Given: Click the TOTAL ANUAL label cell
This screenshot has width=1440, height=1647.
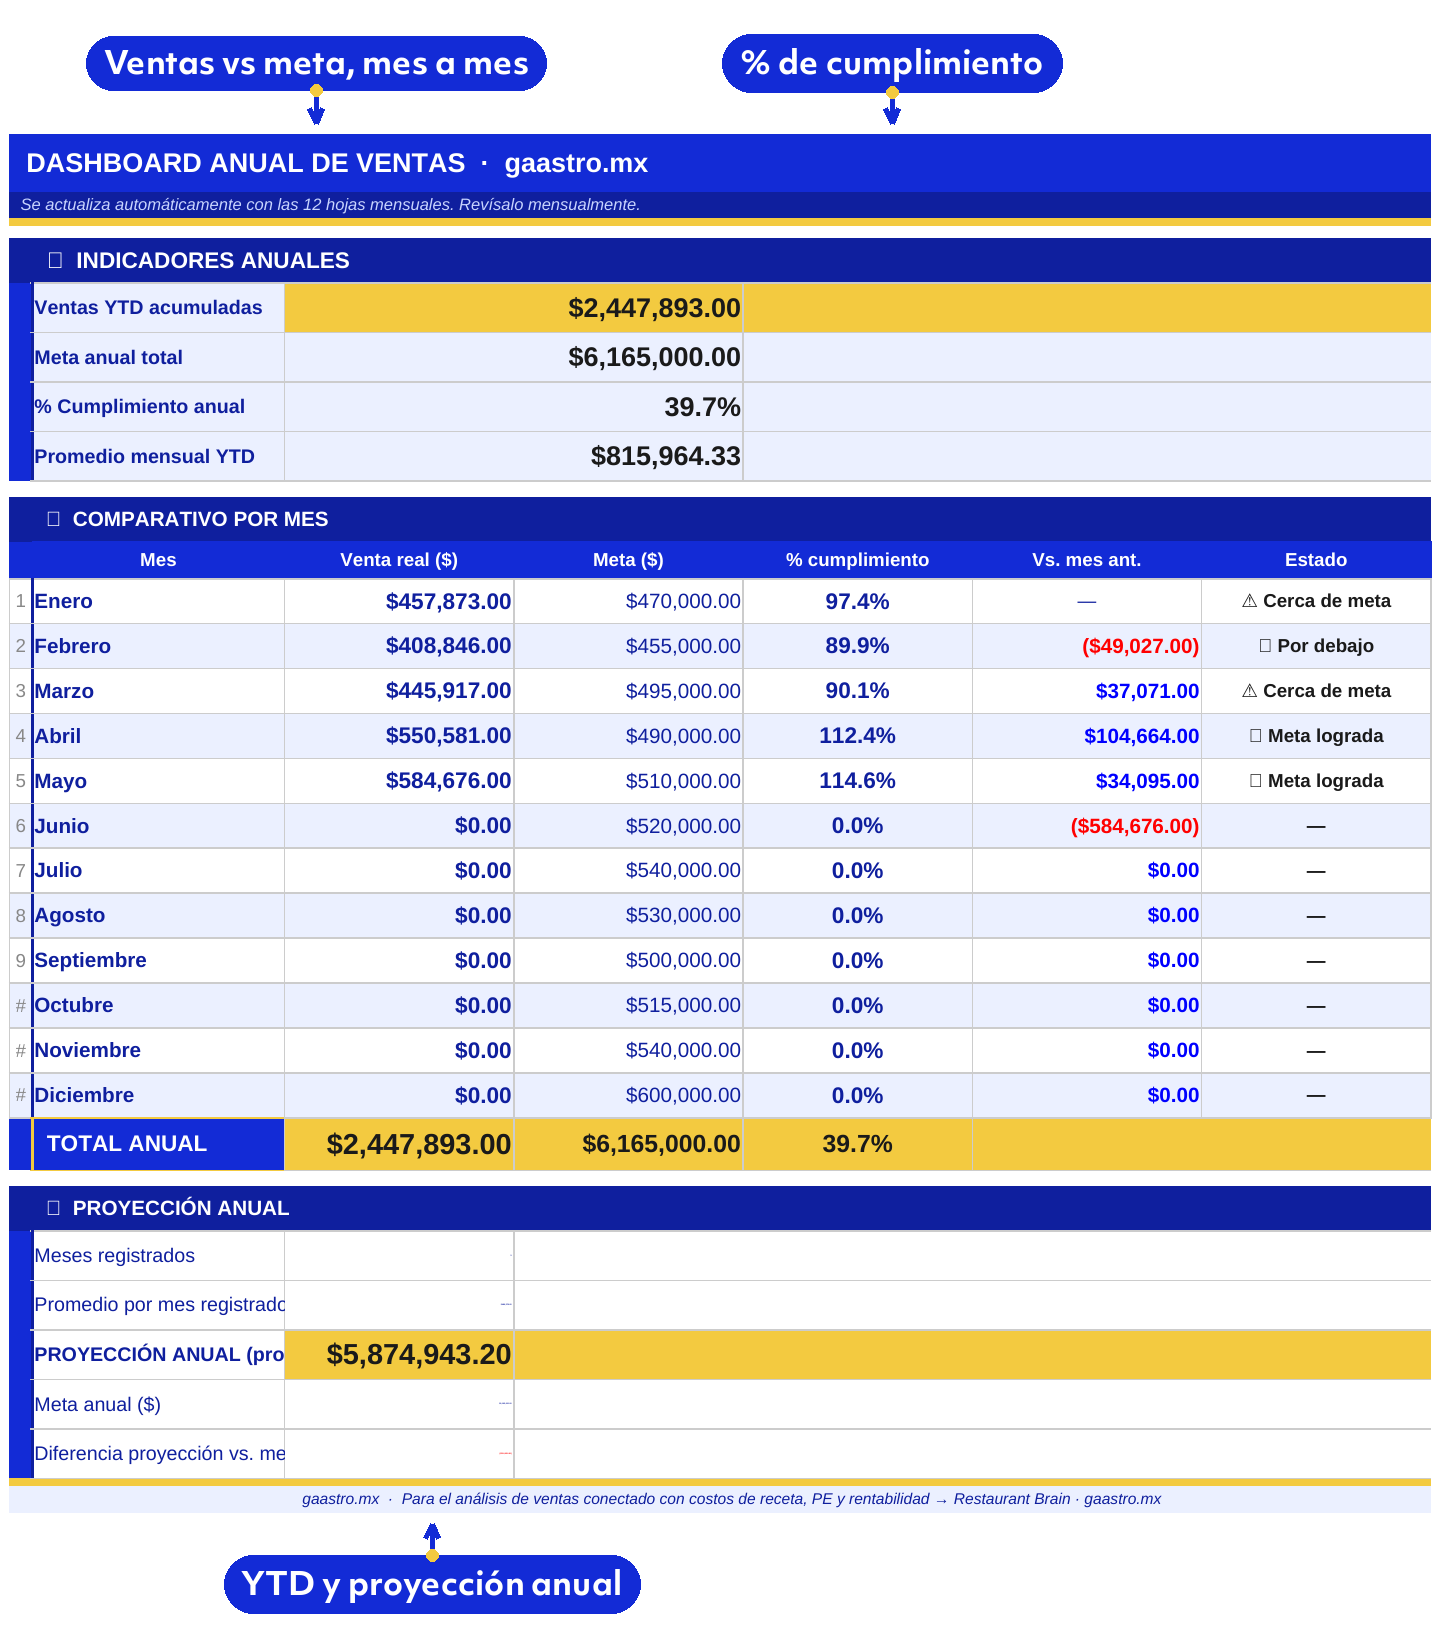Looking at the screenshot, I should (158, 1144).
